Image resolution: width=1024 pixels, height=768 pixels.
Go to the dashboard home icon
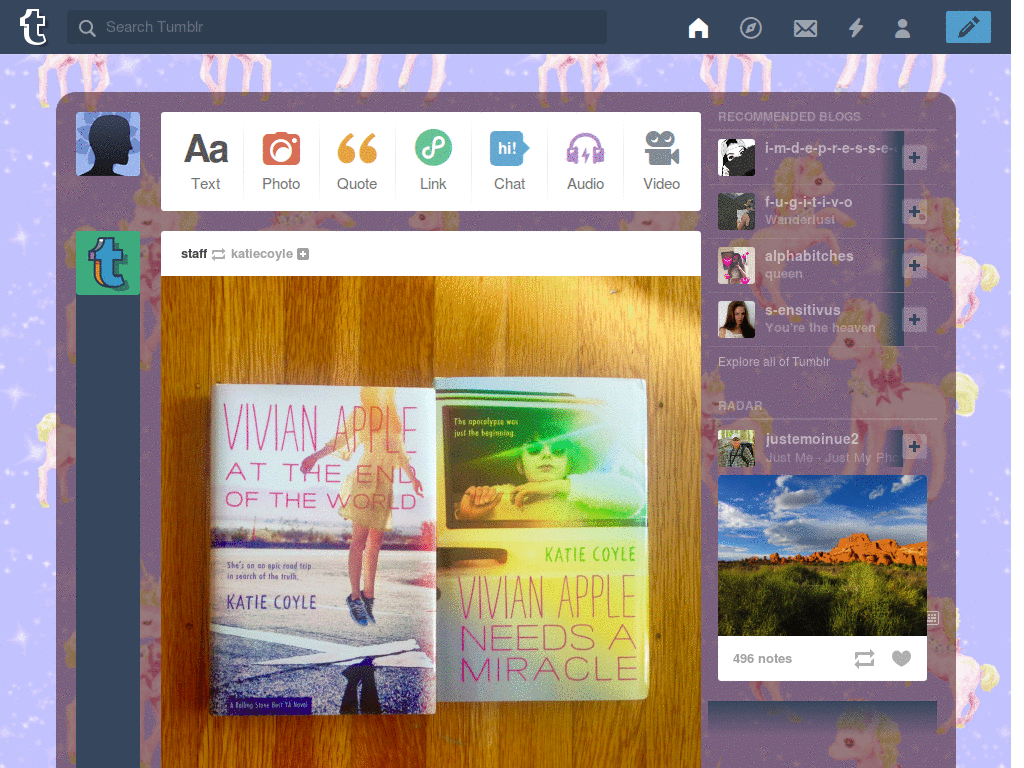[698, 27]
